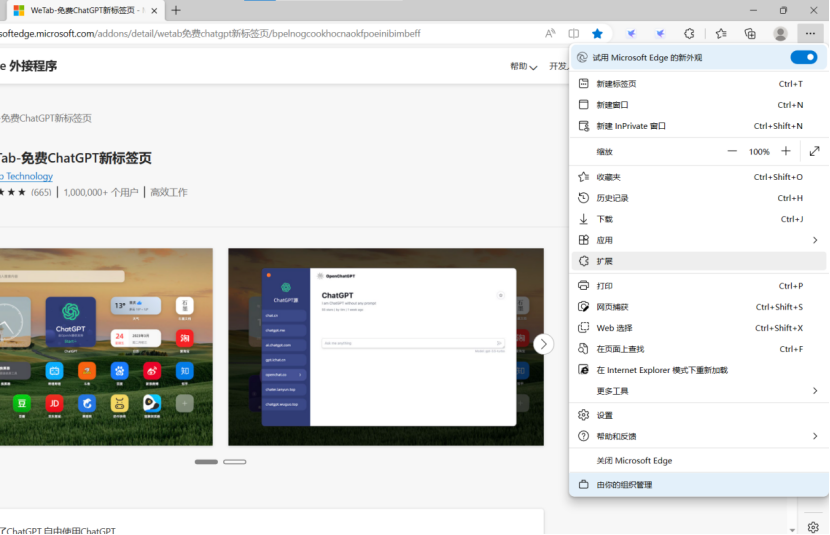Toggle the new Microsoft Edge appearance switch
The image size is (830, 535).
(x=804, y=57)
